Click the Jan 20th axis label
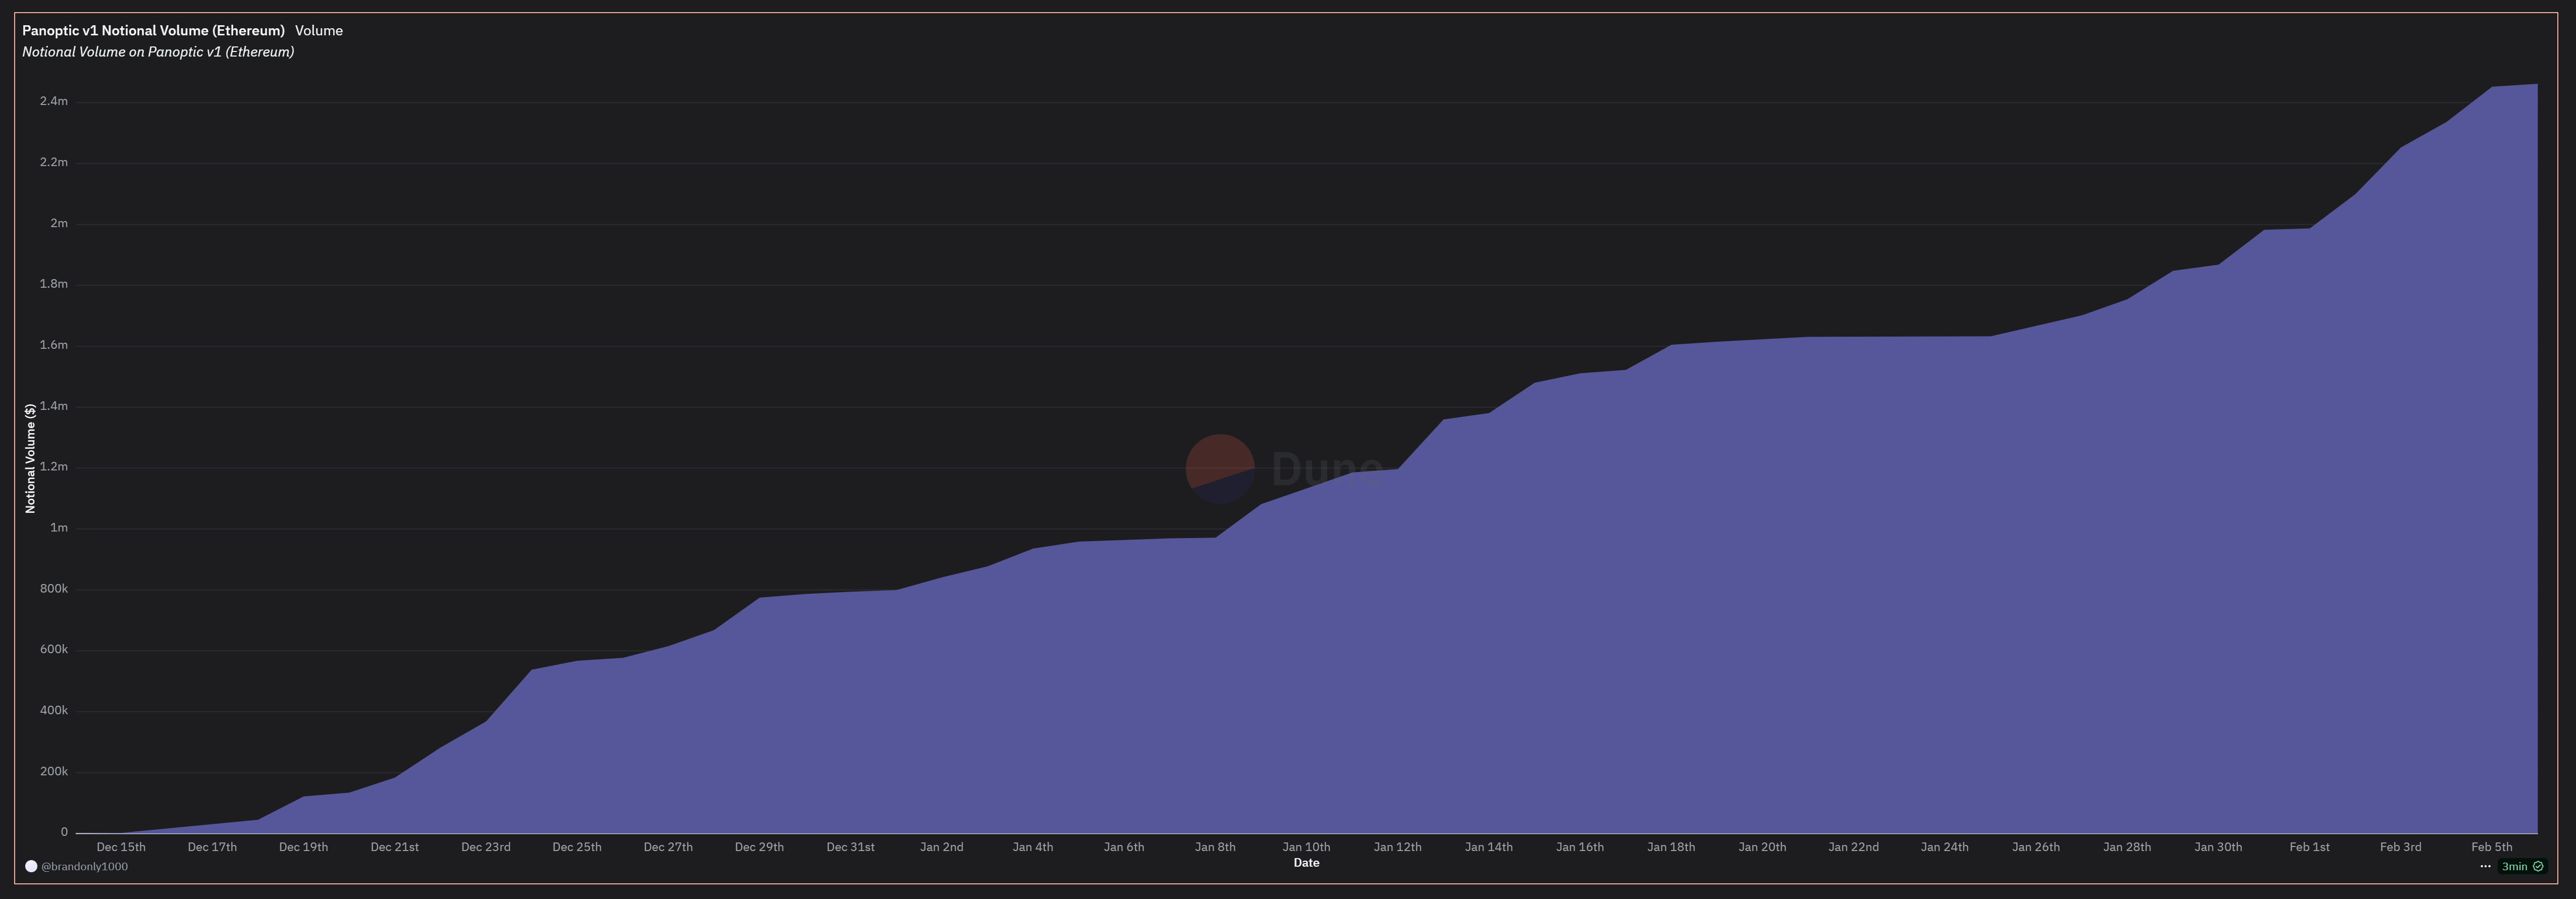The width and height of the screenshot is (2576, 899). [x=1762, y=847]
